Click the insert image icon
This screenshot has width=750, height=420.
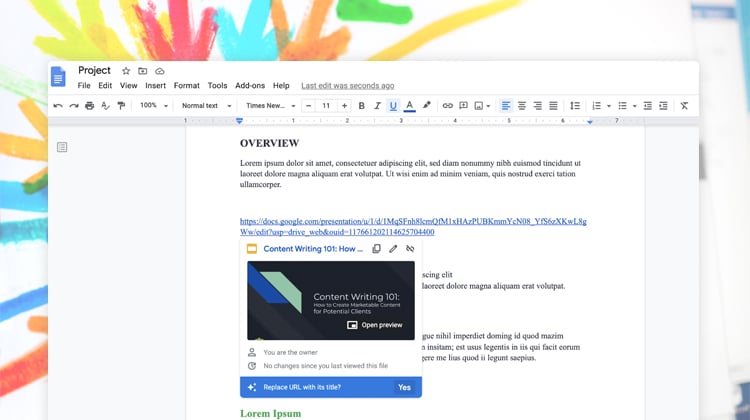tap(479, 106)
